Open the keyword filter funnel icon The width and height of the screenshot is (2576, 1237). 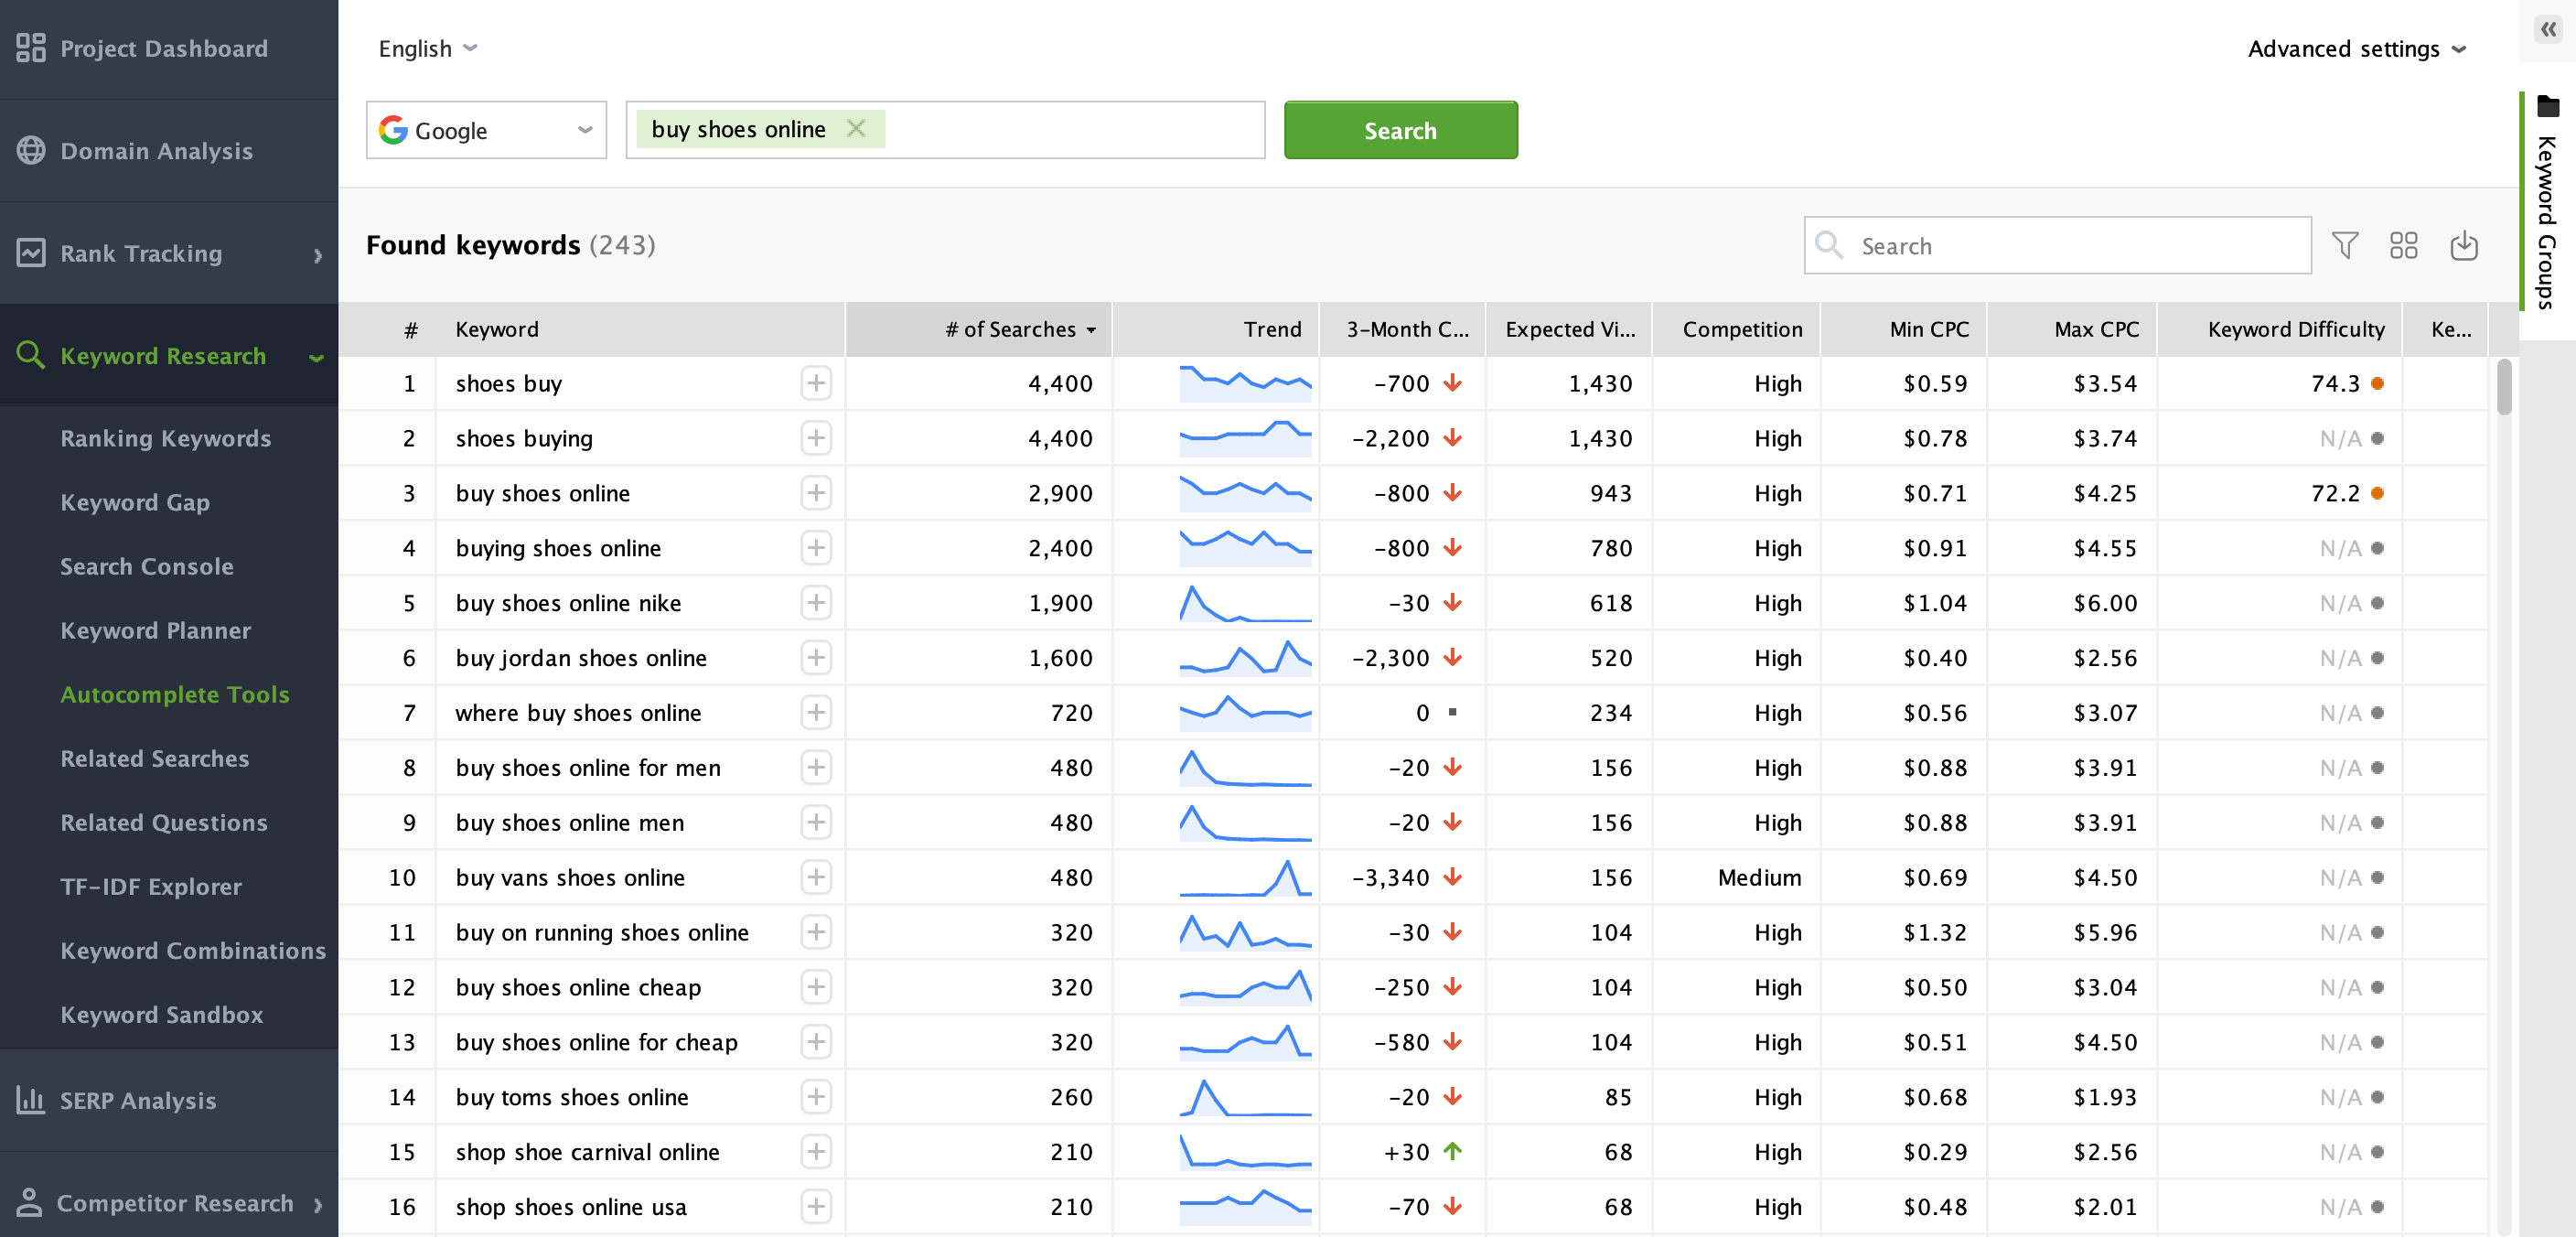2345,245
